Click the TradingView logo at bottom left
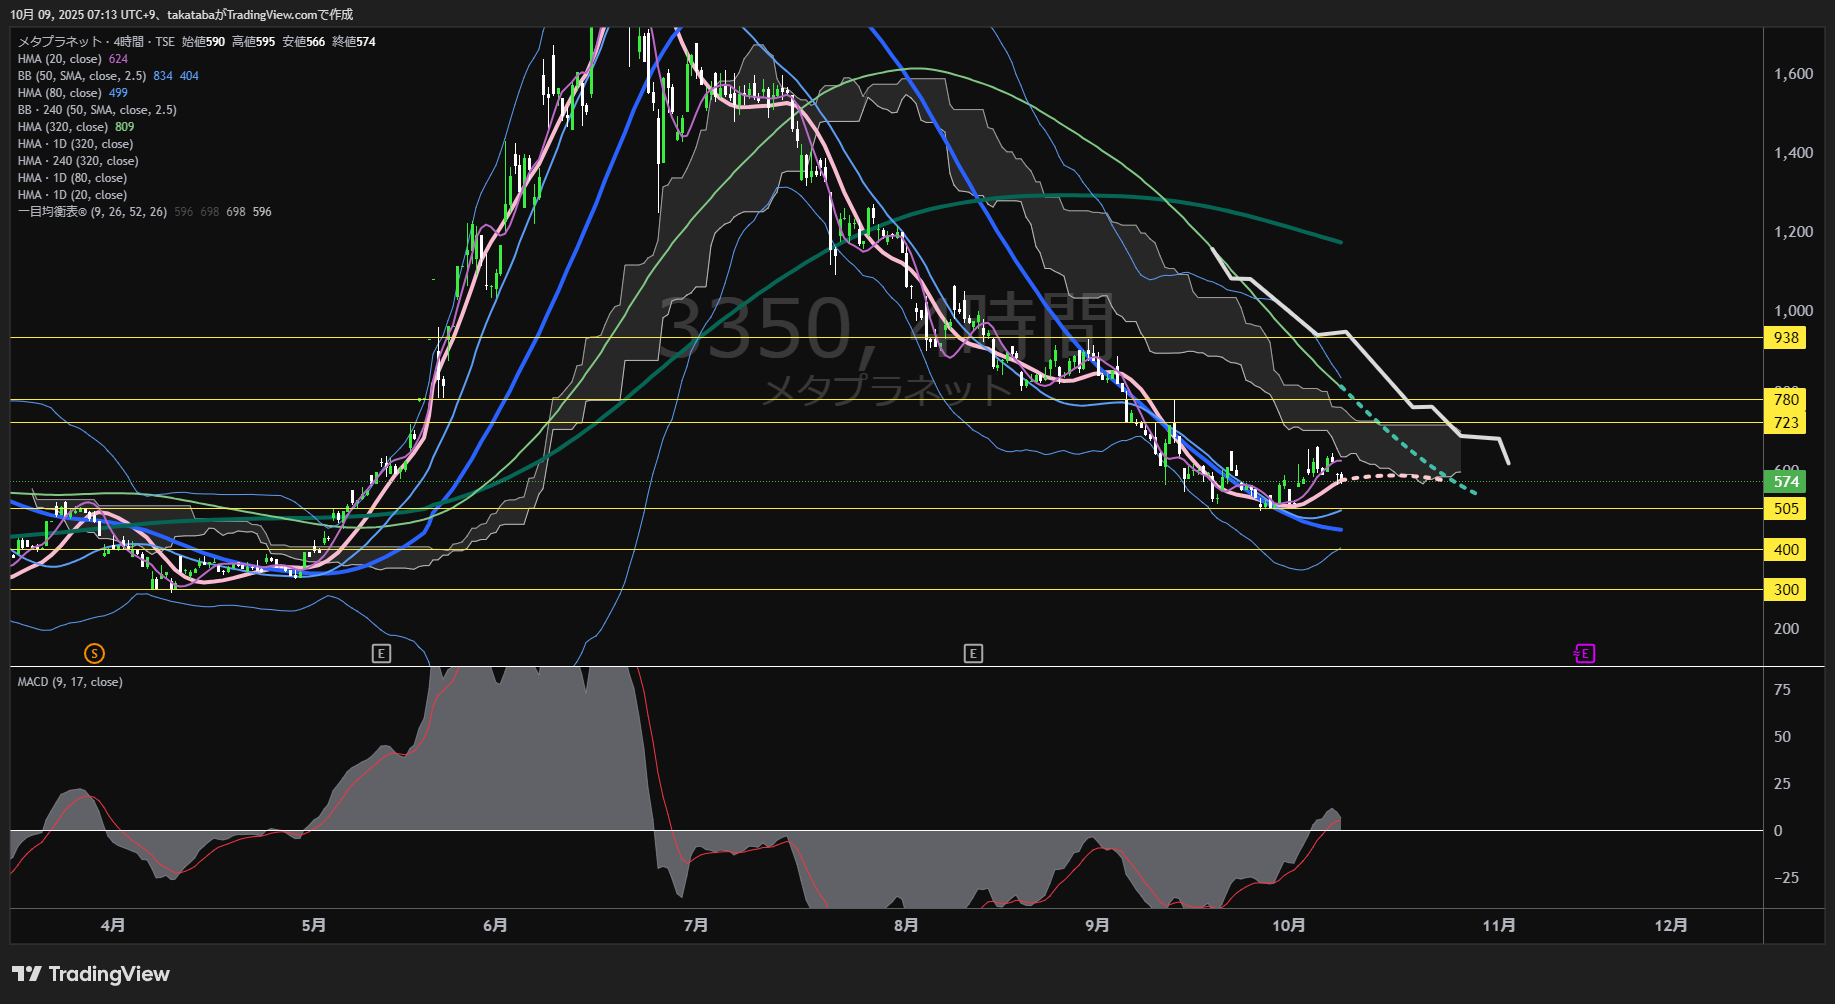 coord(91,974)
